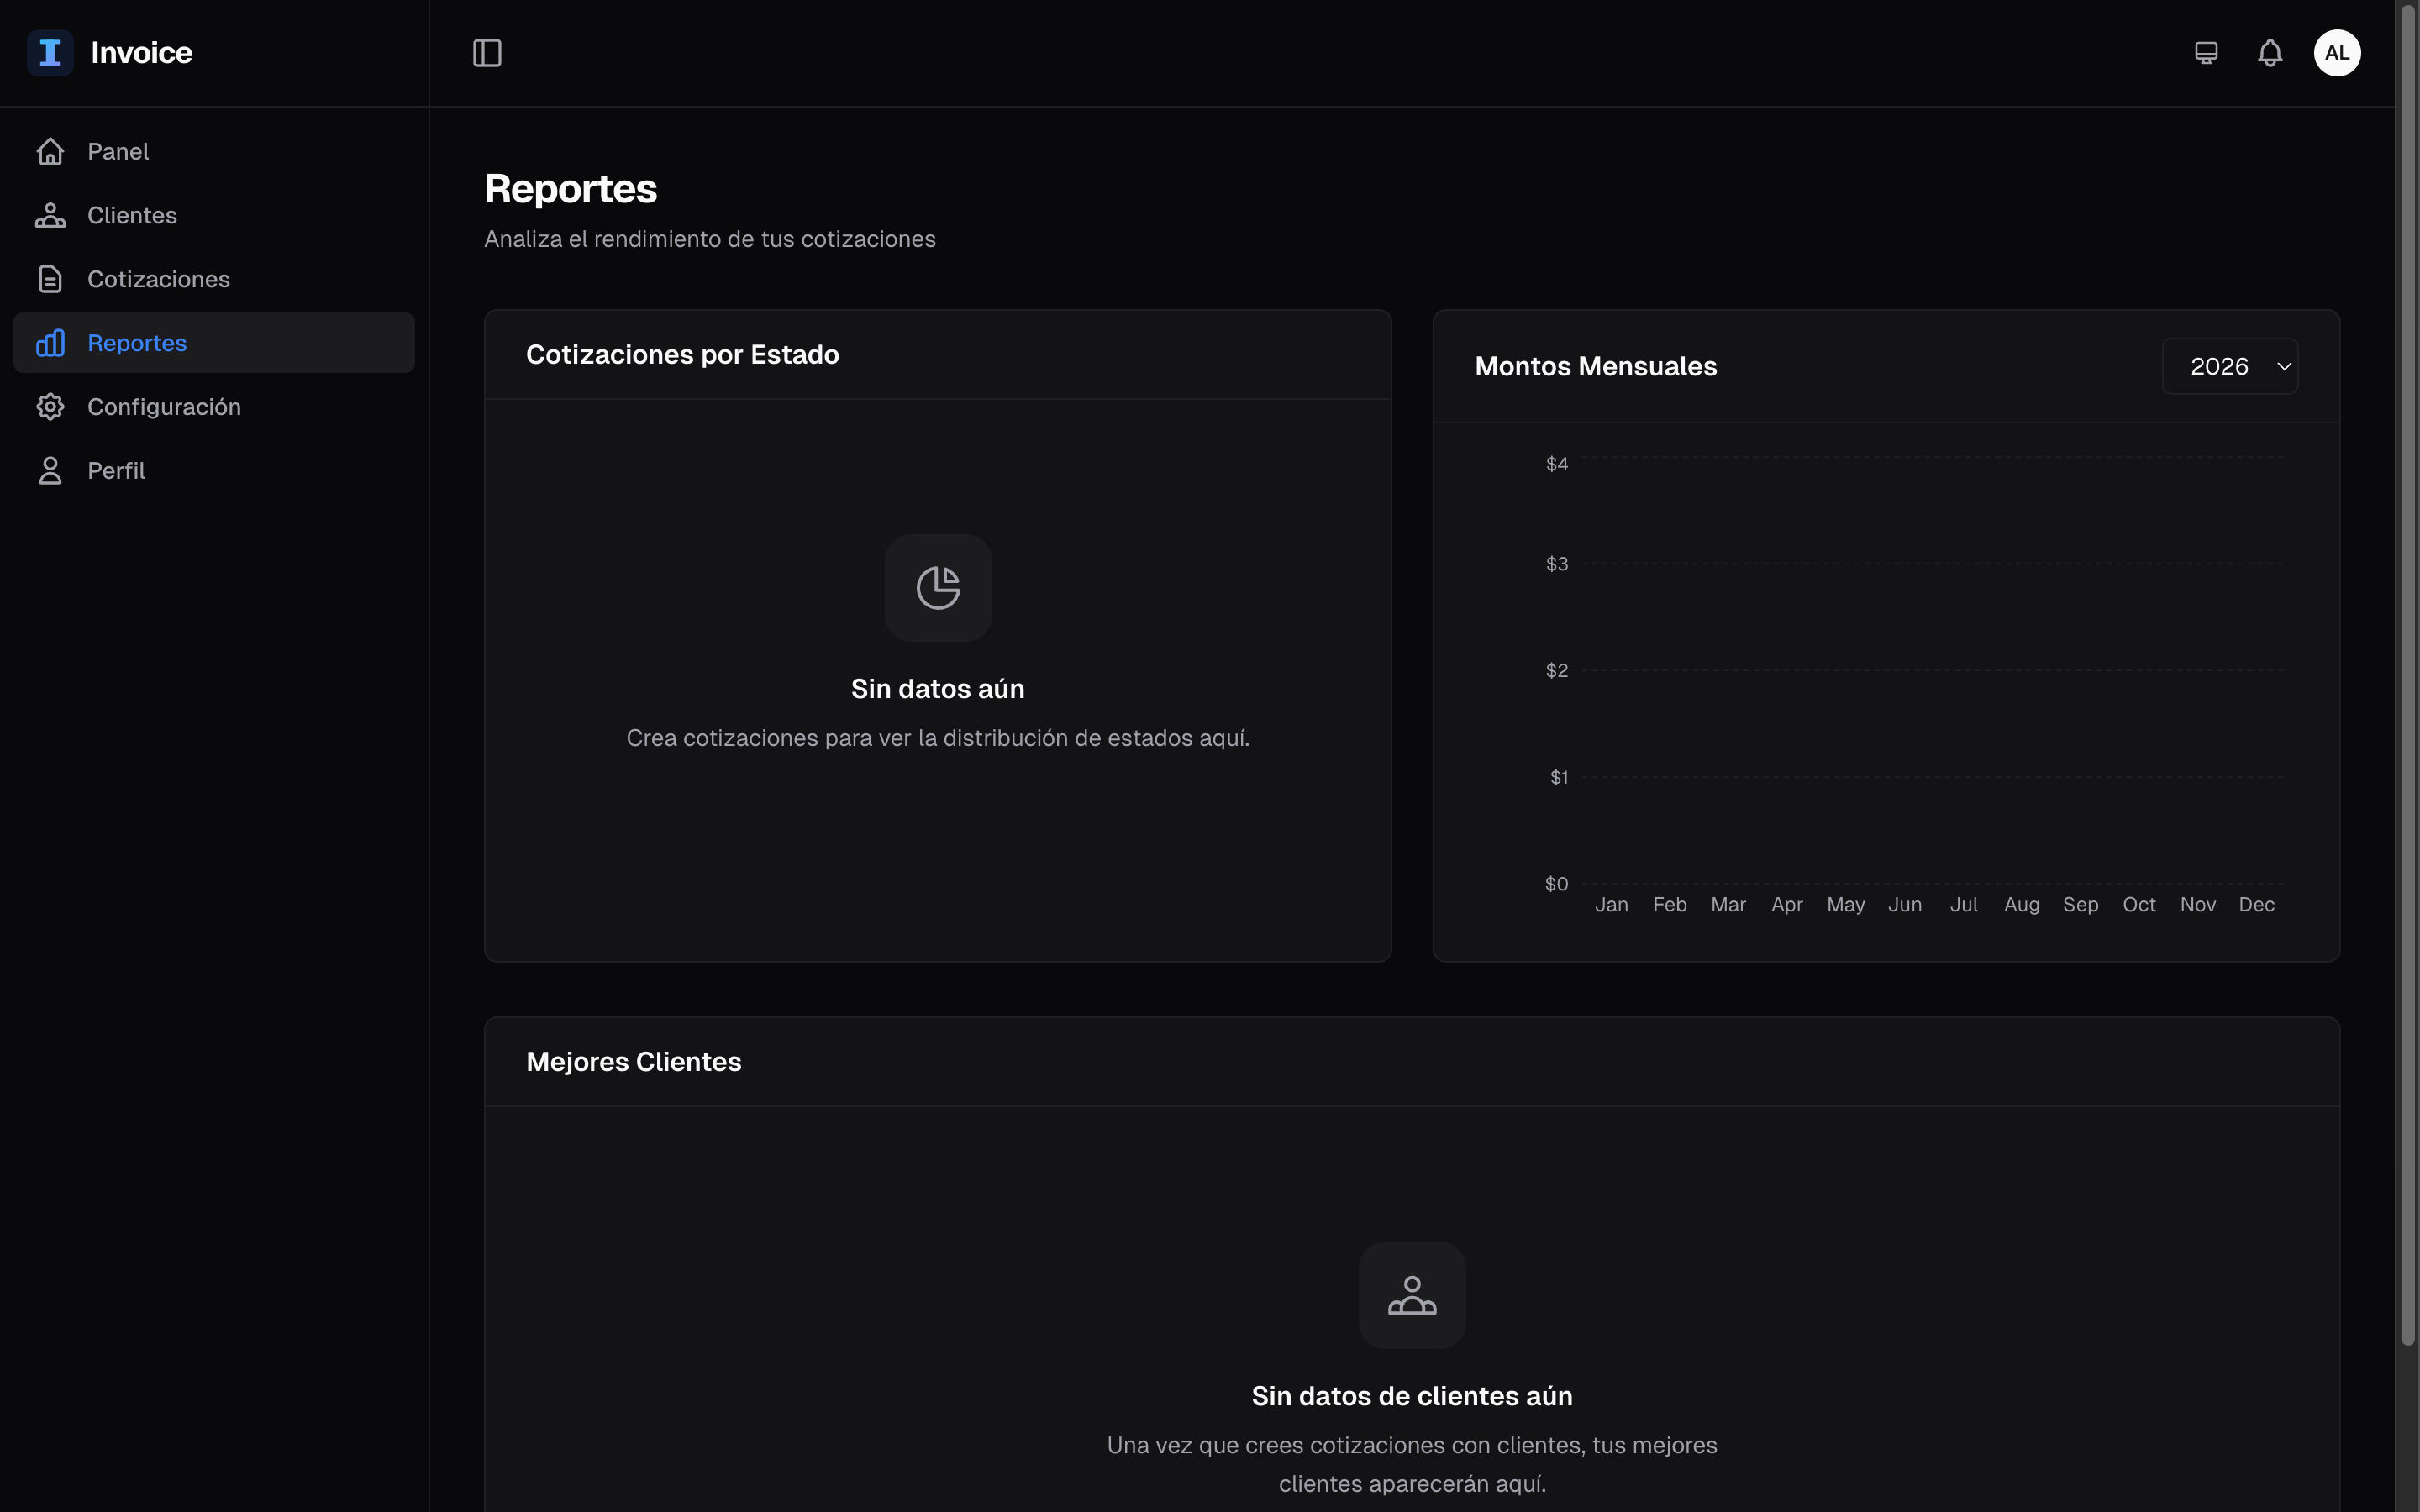Navigate to Panel in the sidebar

[x=119, y=150]
